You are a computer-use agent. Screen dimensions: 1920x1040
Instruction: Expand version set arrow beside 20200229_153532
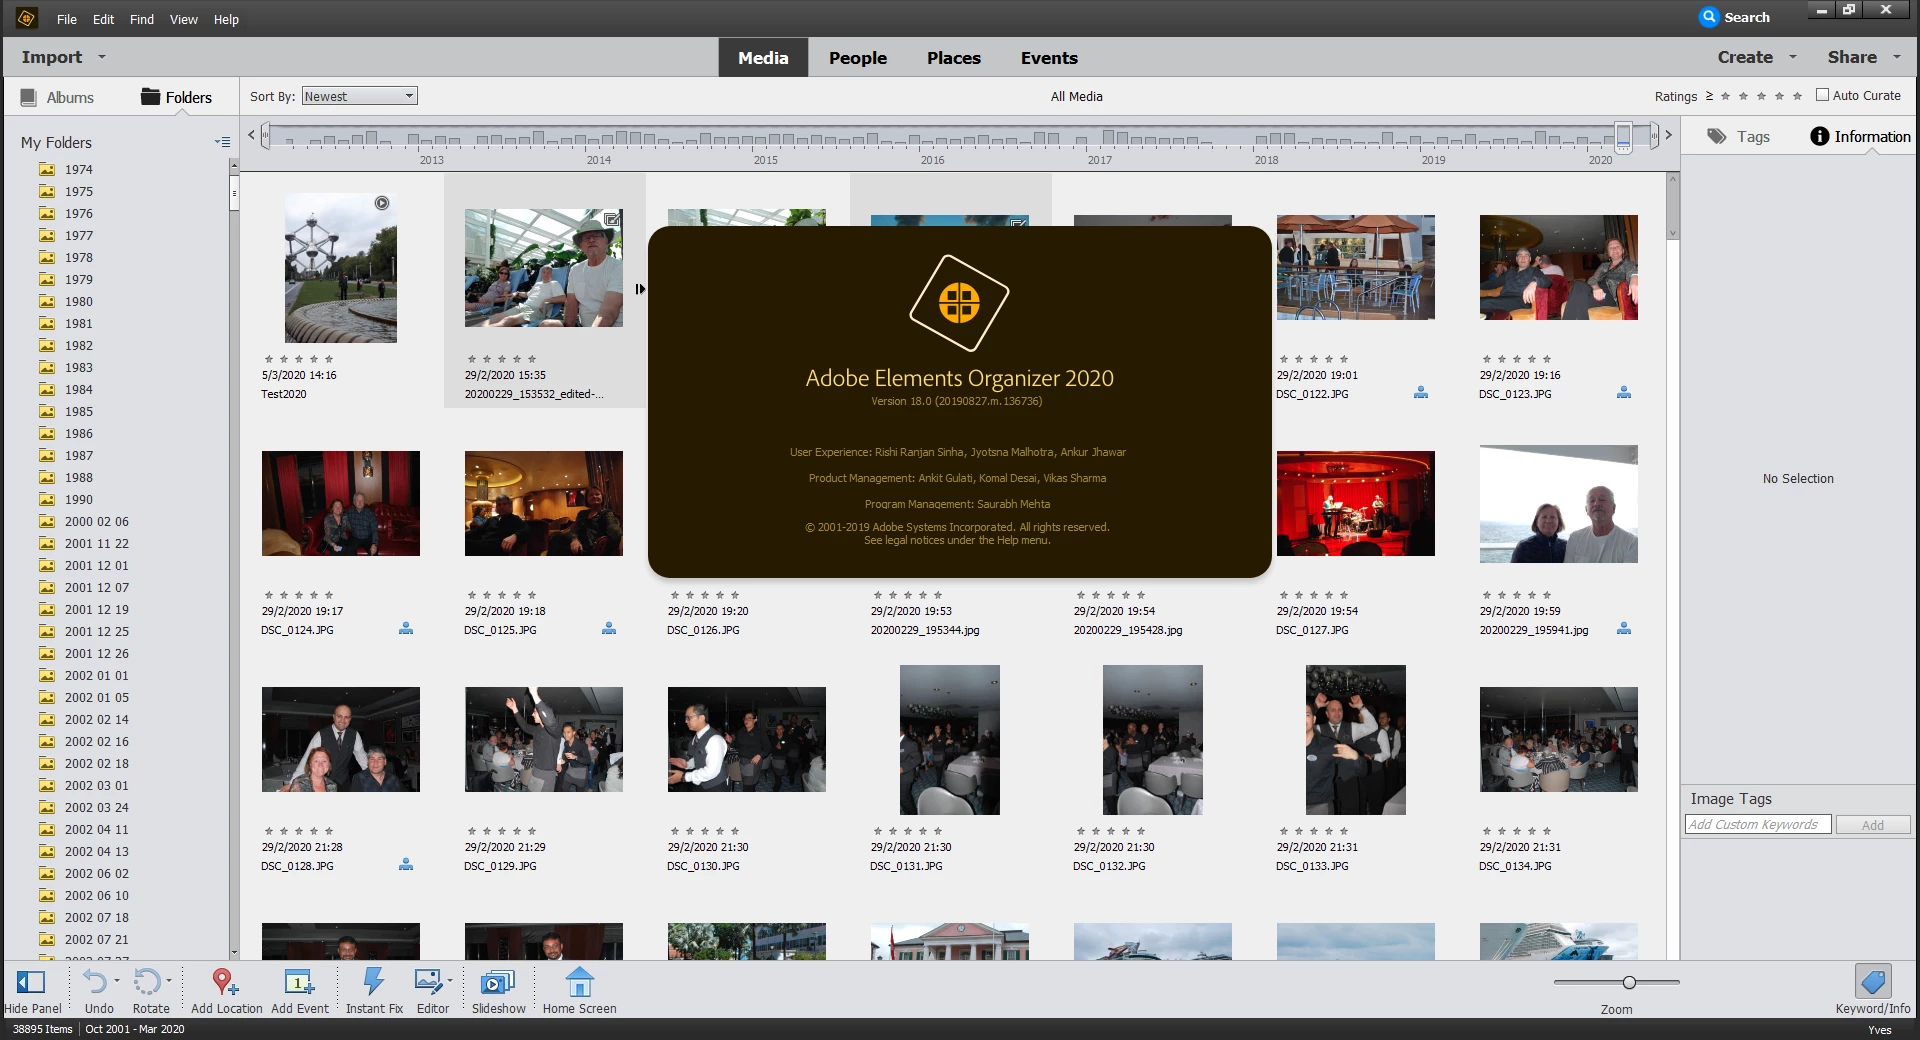coord(640,289)
